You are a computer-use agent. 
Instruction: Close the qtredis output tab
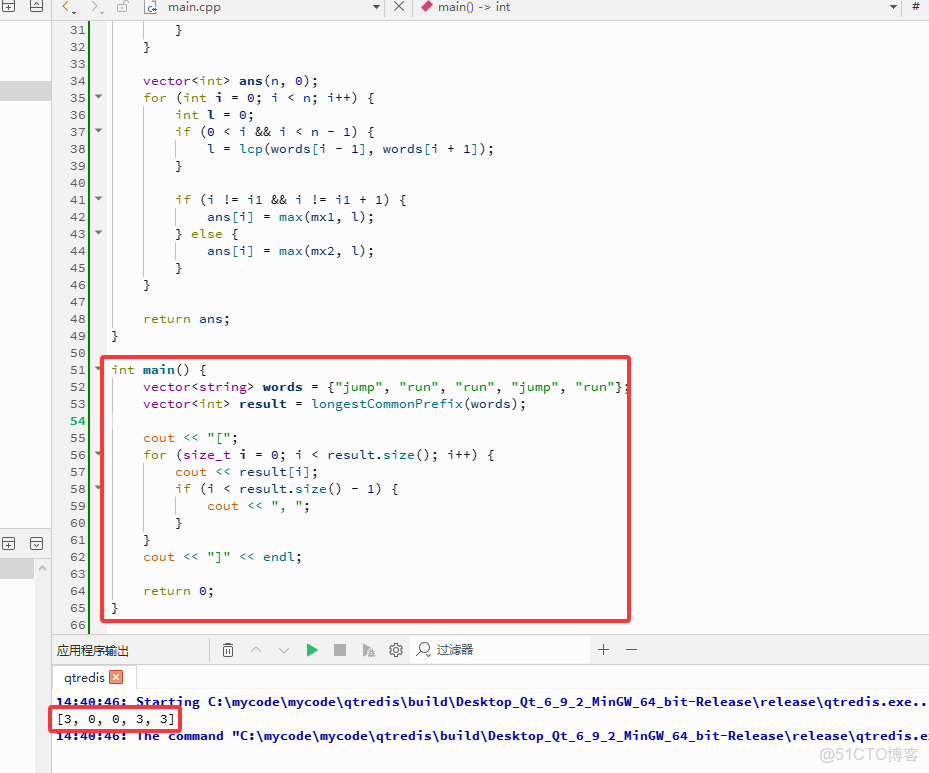coord(117,677)
